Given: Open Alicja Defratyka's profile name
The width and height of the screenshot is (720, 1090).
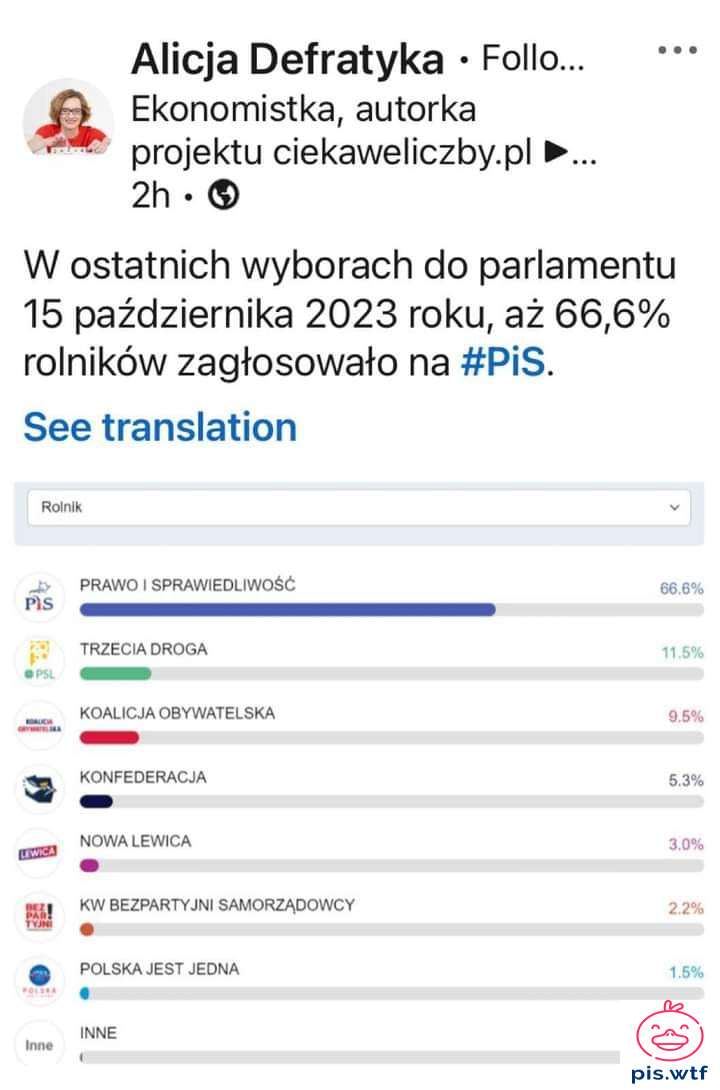Looking at the screenshot, I should tap(288, 60).
